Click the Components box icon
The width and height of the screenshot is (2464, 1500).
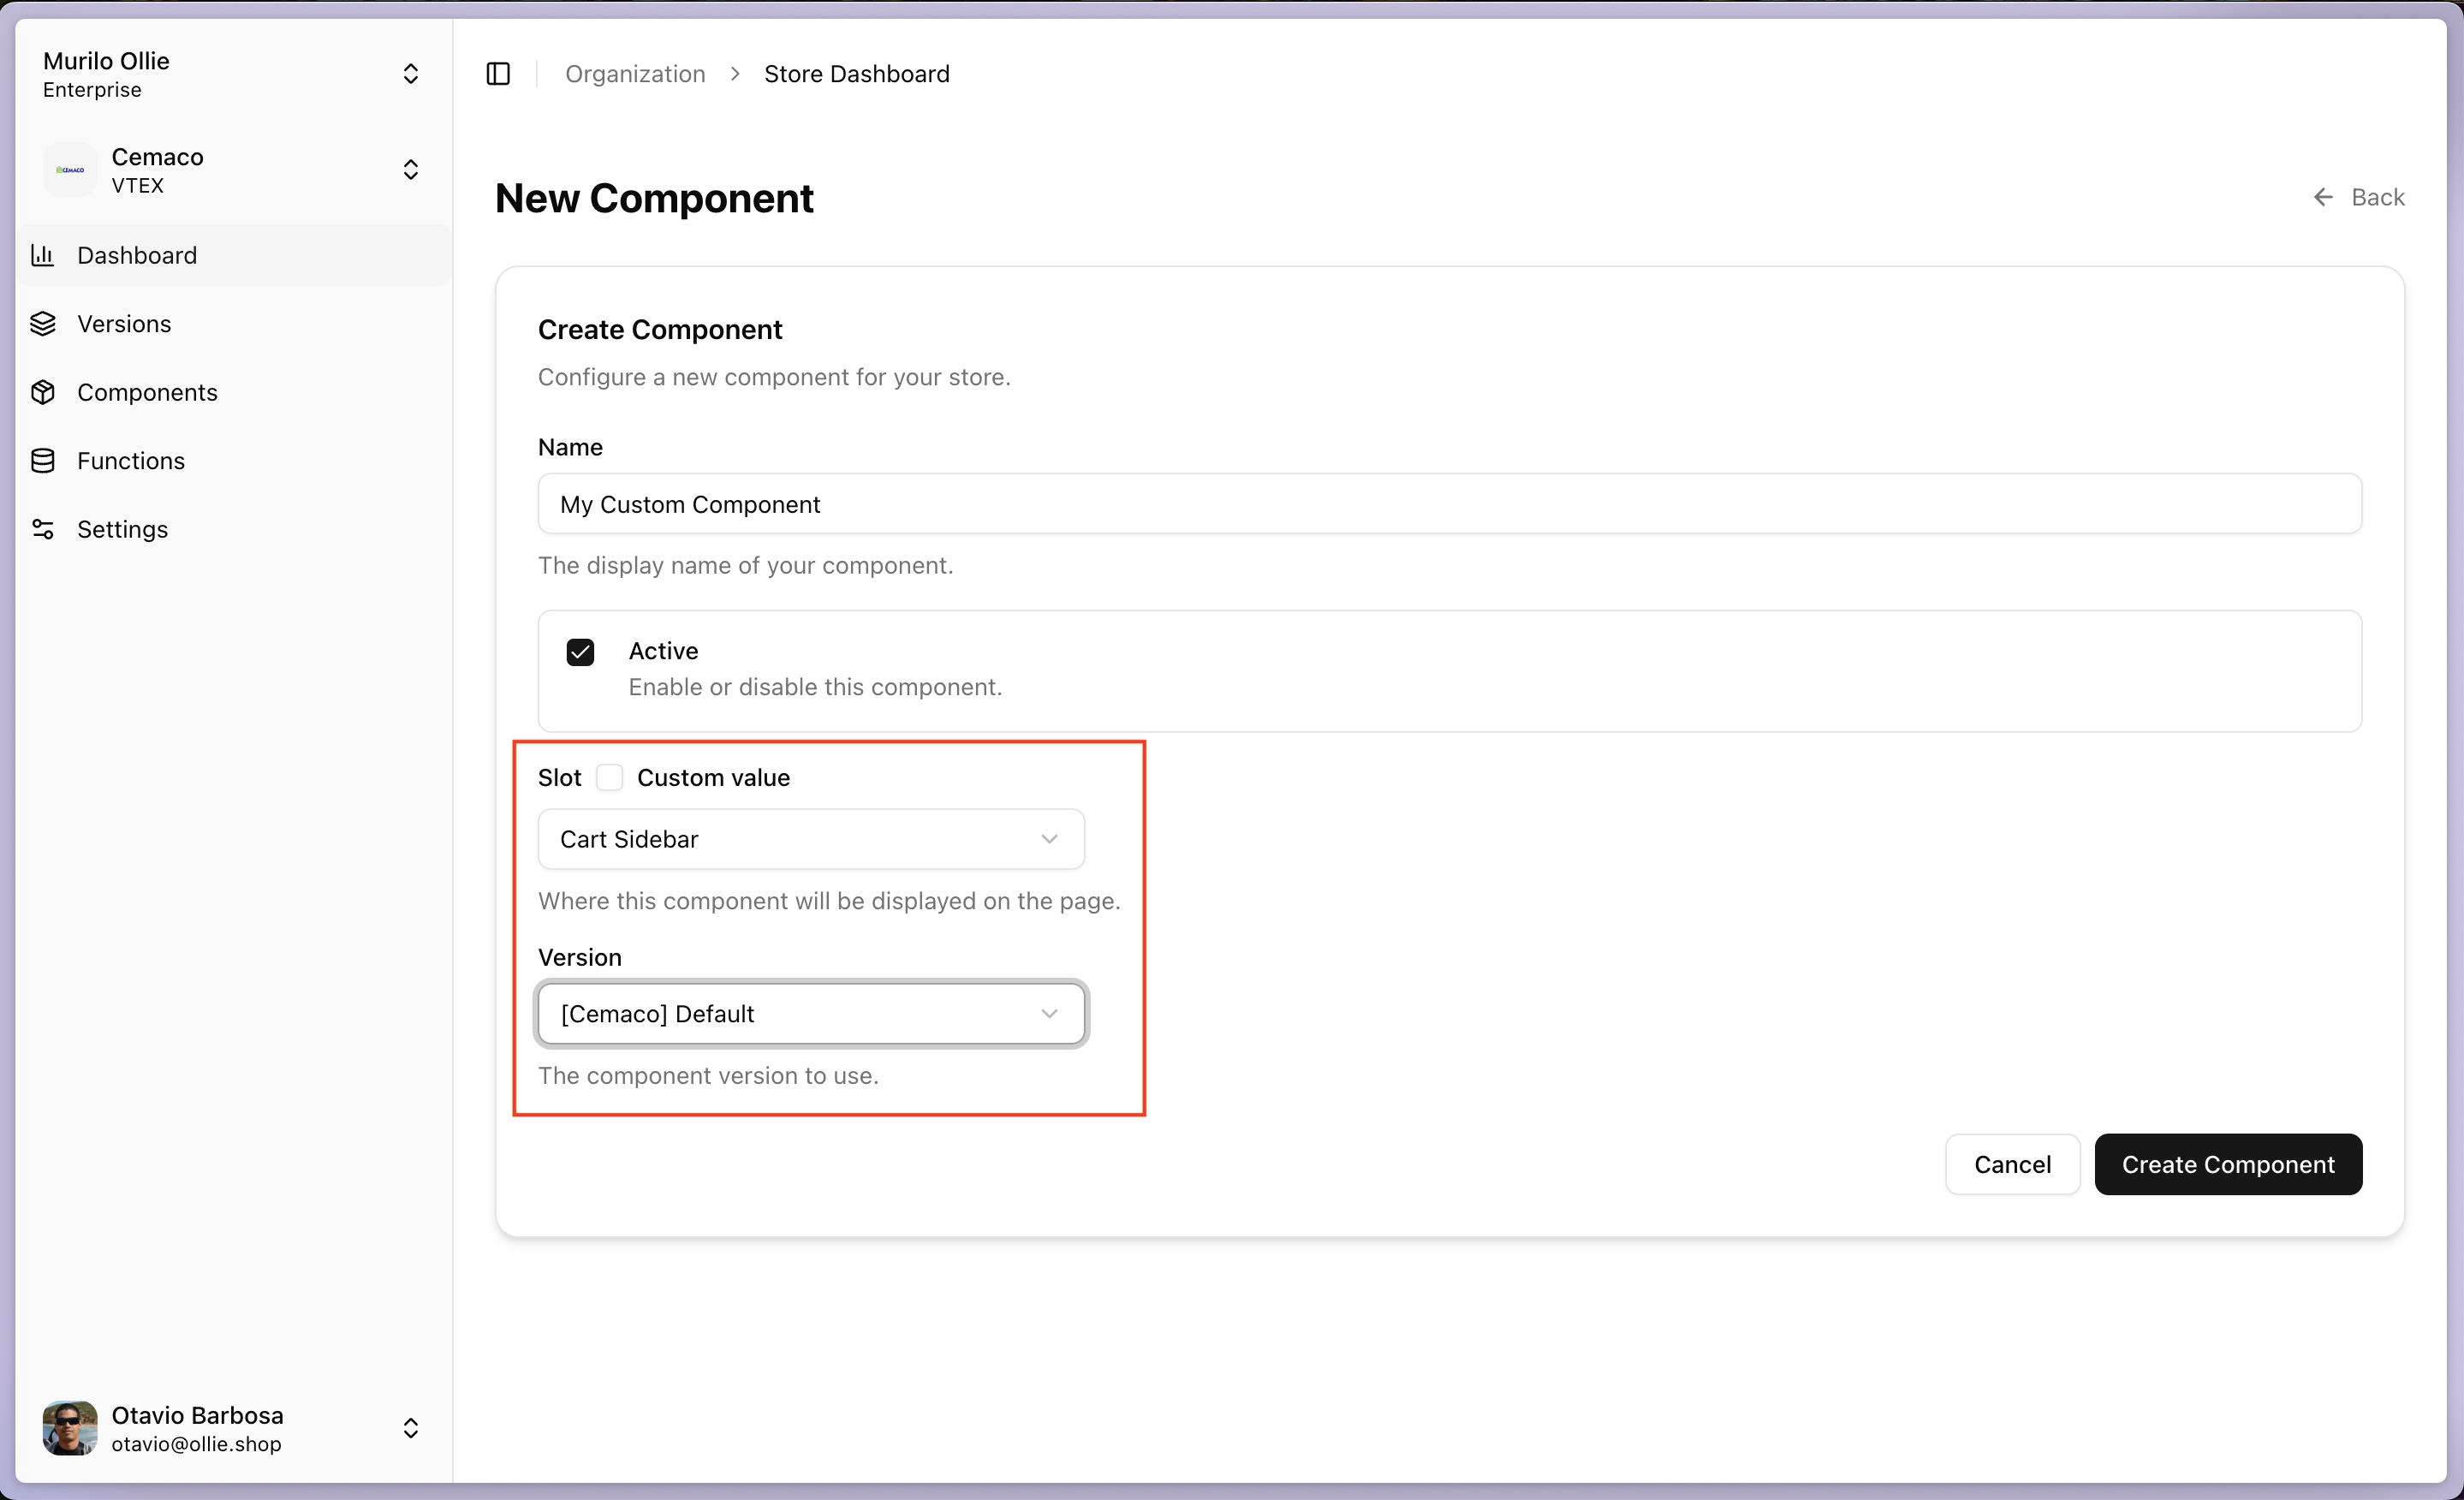43,392
